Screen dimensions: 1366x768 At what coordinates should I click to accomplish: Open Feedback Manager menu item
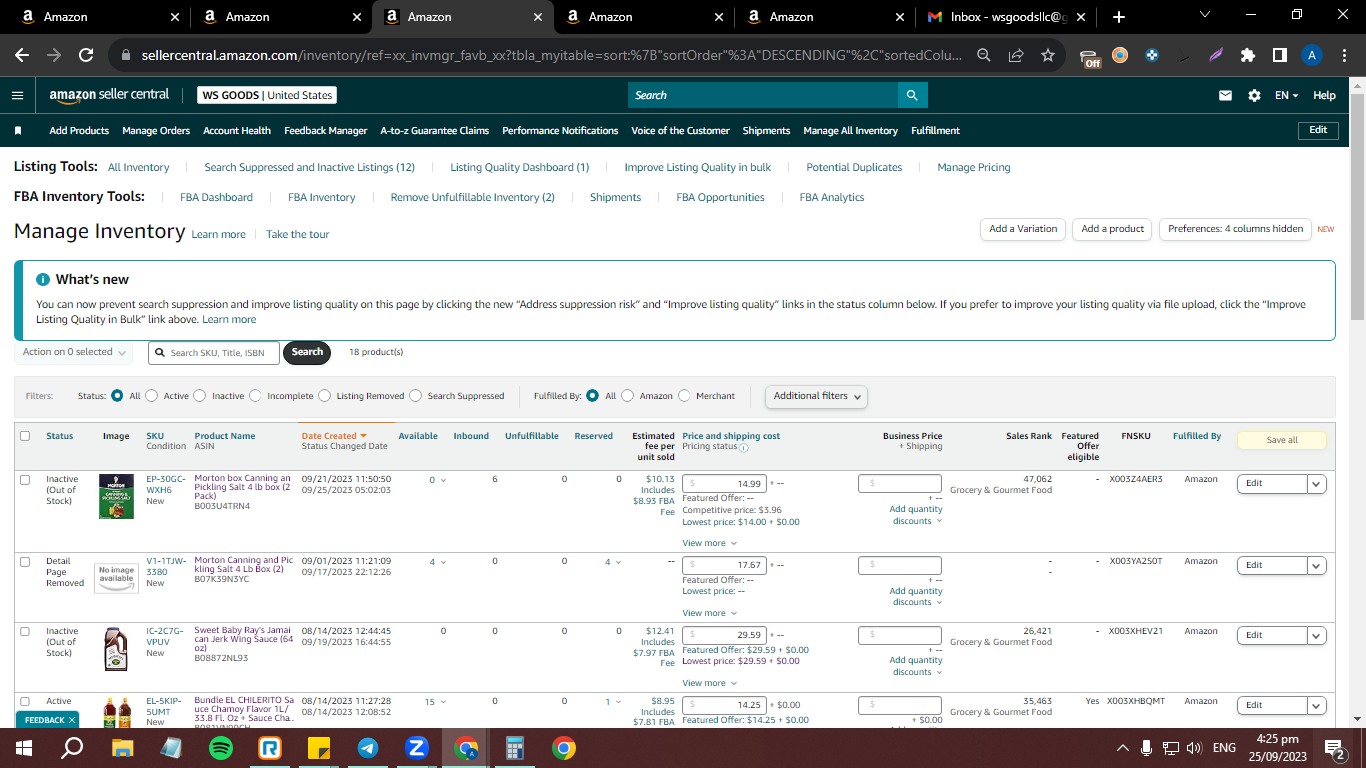coord(326,131)
